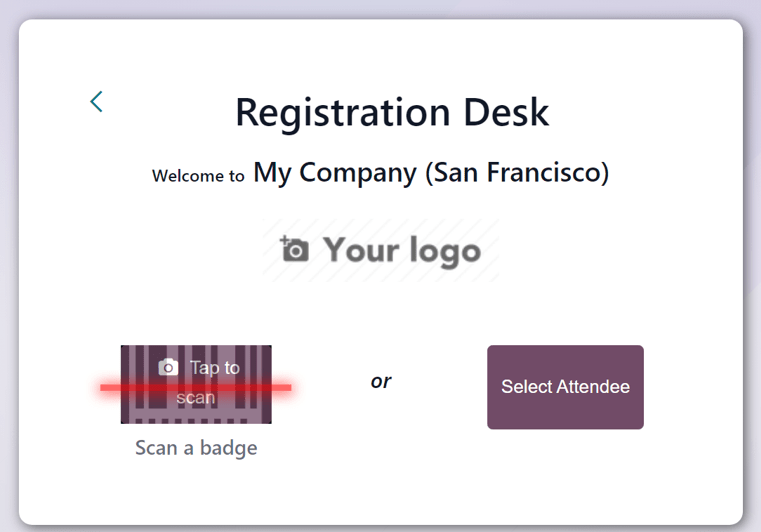Click the word 'badge' below the scanner
Image resolution: width=761 pixels, height=532 pixels.
228,448
